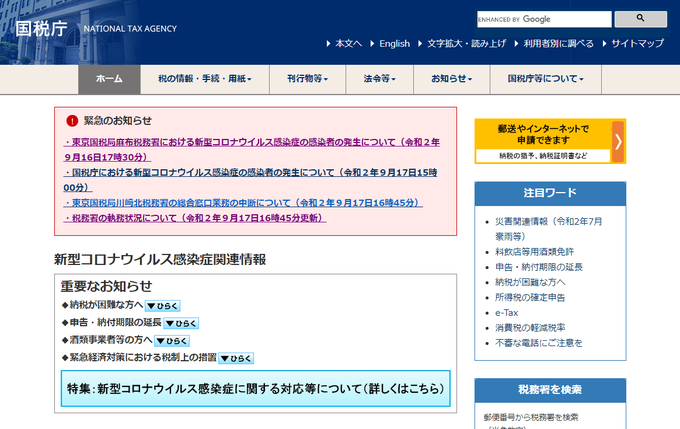The width and height of the screenshot is (680, 429).
Task: Click 特集：新型コロナウイルス感染症 banner
Action: 255,388
